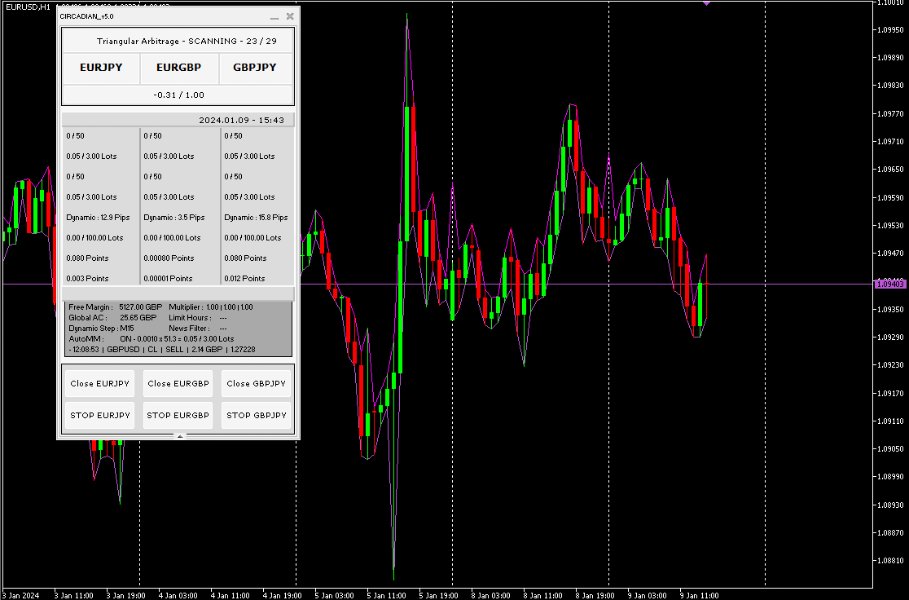Click the 2024.01.09 - 15:43 timestamp
The image size is (909, 600).
(x=241, y=120)
